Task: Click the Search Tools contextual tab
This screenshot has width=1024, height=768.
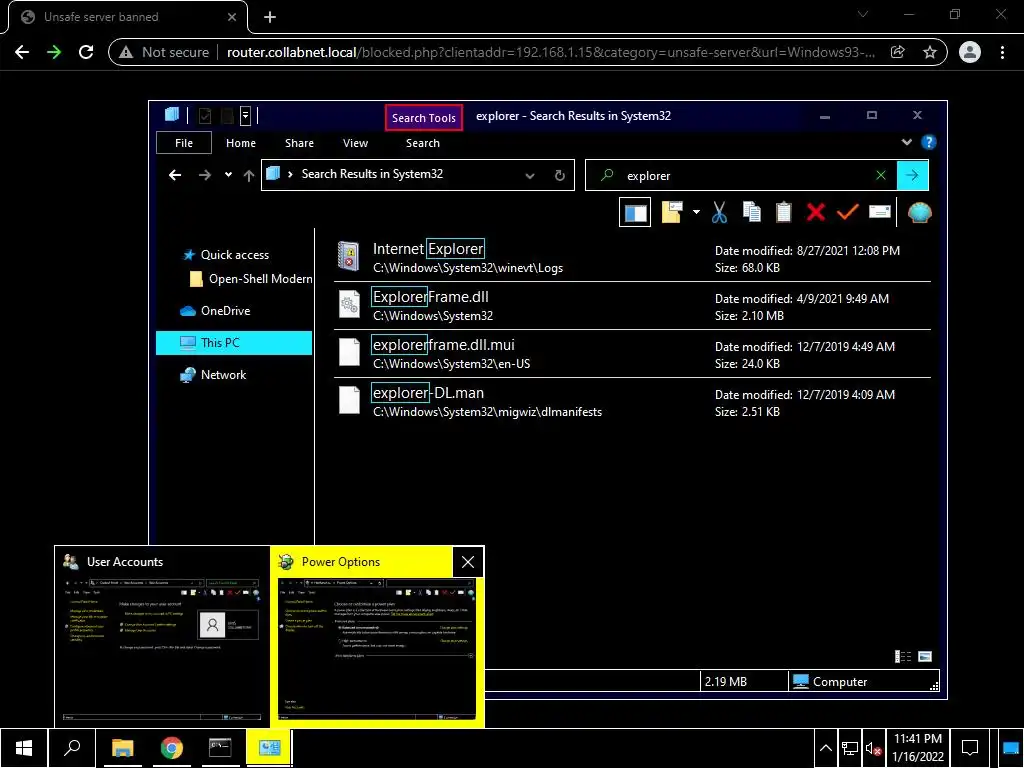Action: coord(424,118)
